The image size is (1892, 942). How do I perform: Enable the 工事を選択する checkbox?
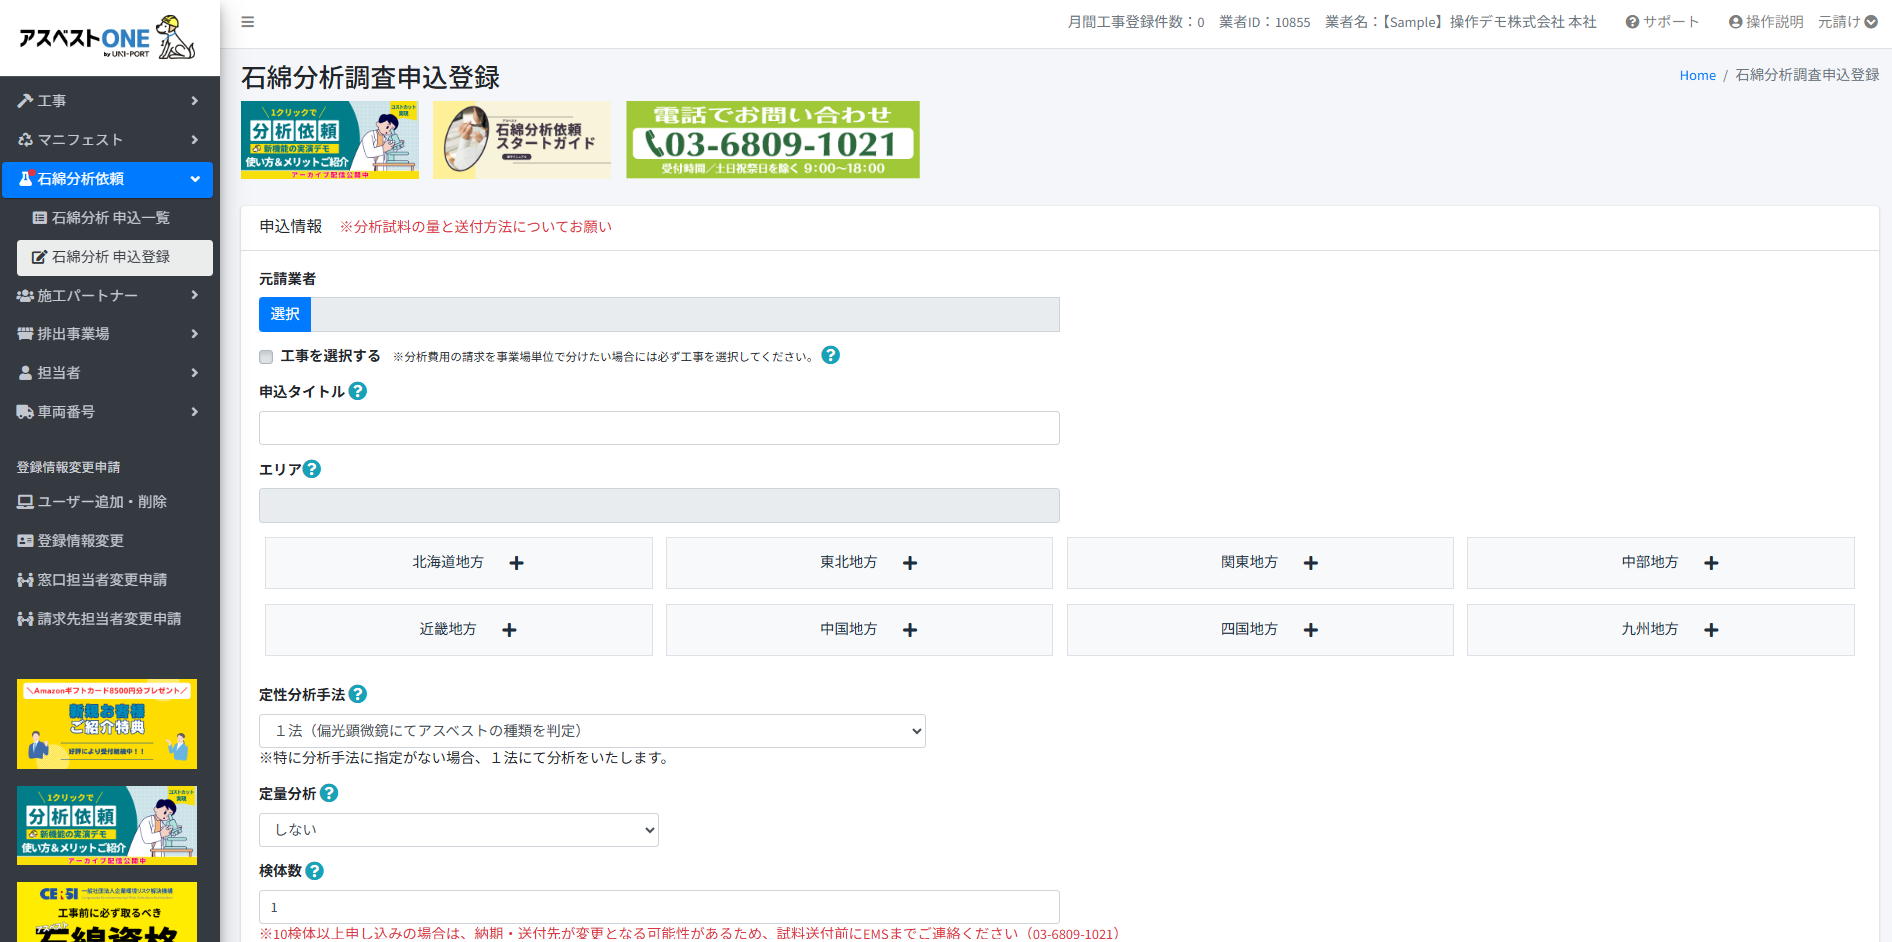(266, 357)
